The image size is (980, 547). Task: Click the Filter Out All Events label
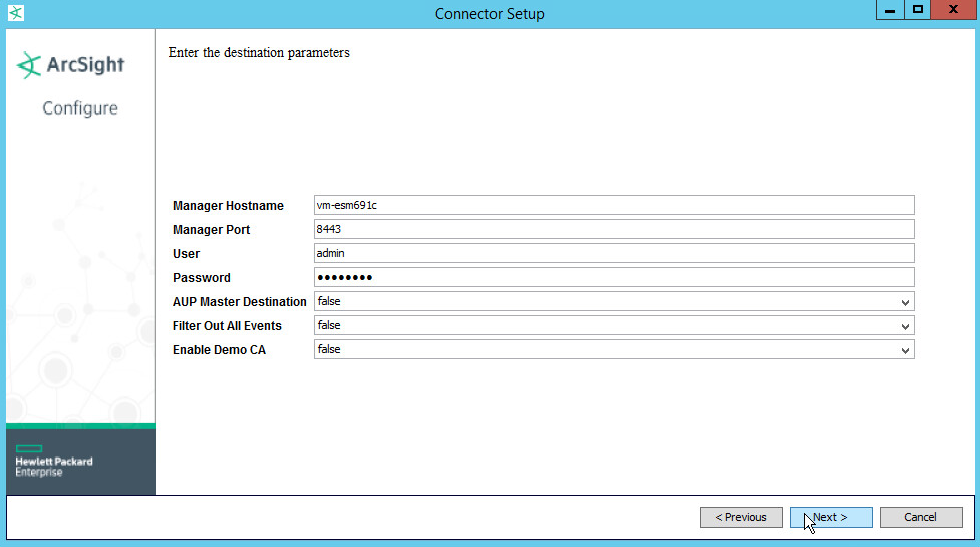coord(227,326)
